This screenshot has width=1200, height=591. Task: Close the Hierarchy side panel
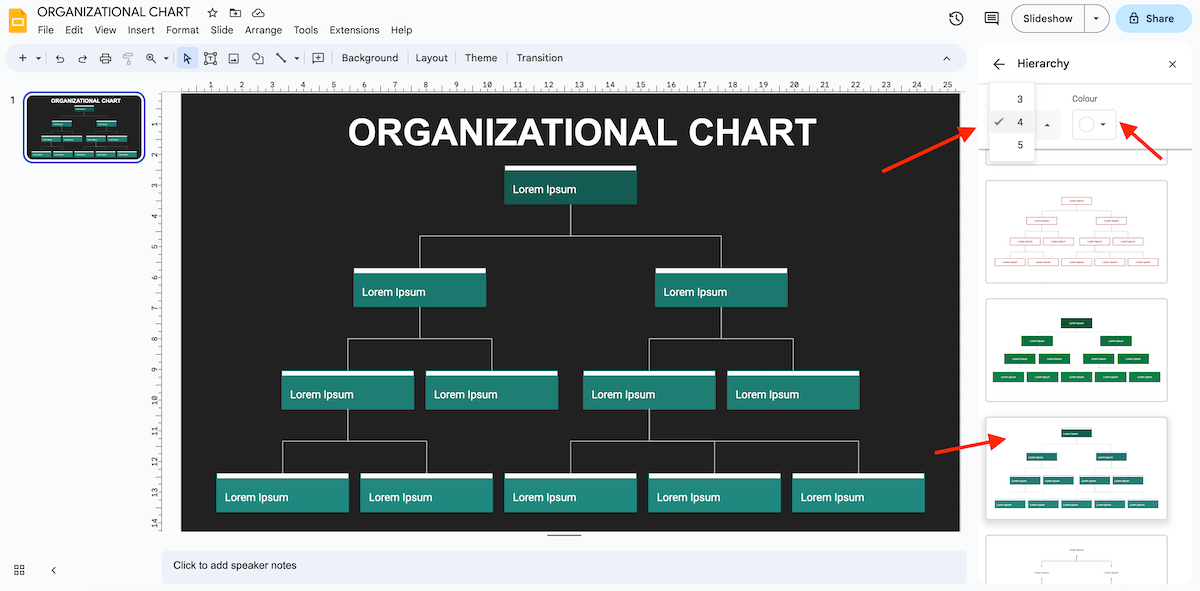pos(1173,64)
